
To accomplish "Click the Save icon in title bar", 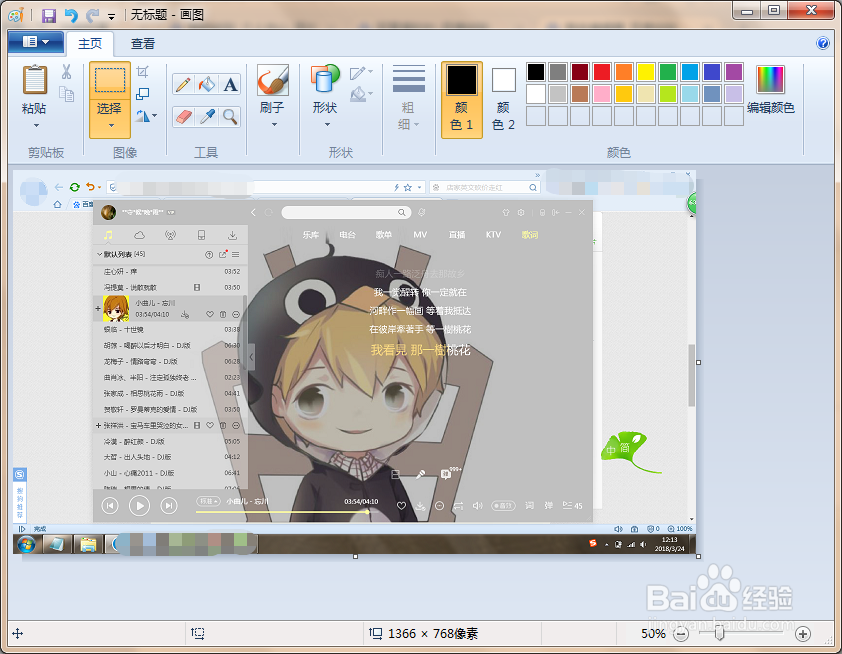I will coord(49,15).
